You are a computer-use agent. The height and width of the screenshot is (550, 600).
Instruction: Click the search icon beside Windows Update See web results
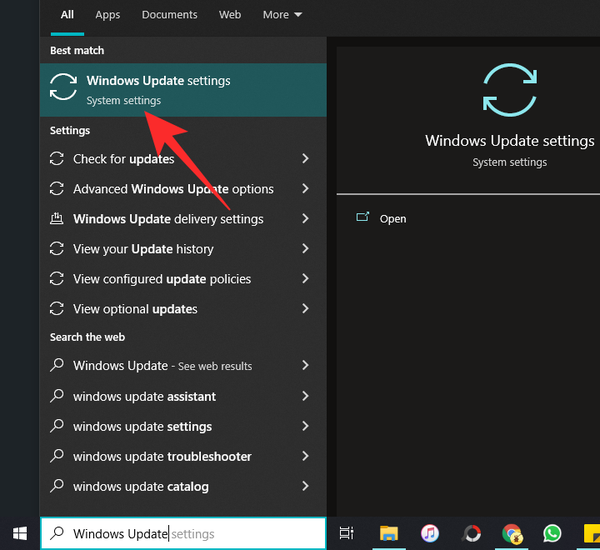[57, 365]
